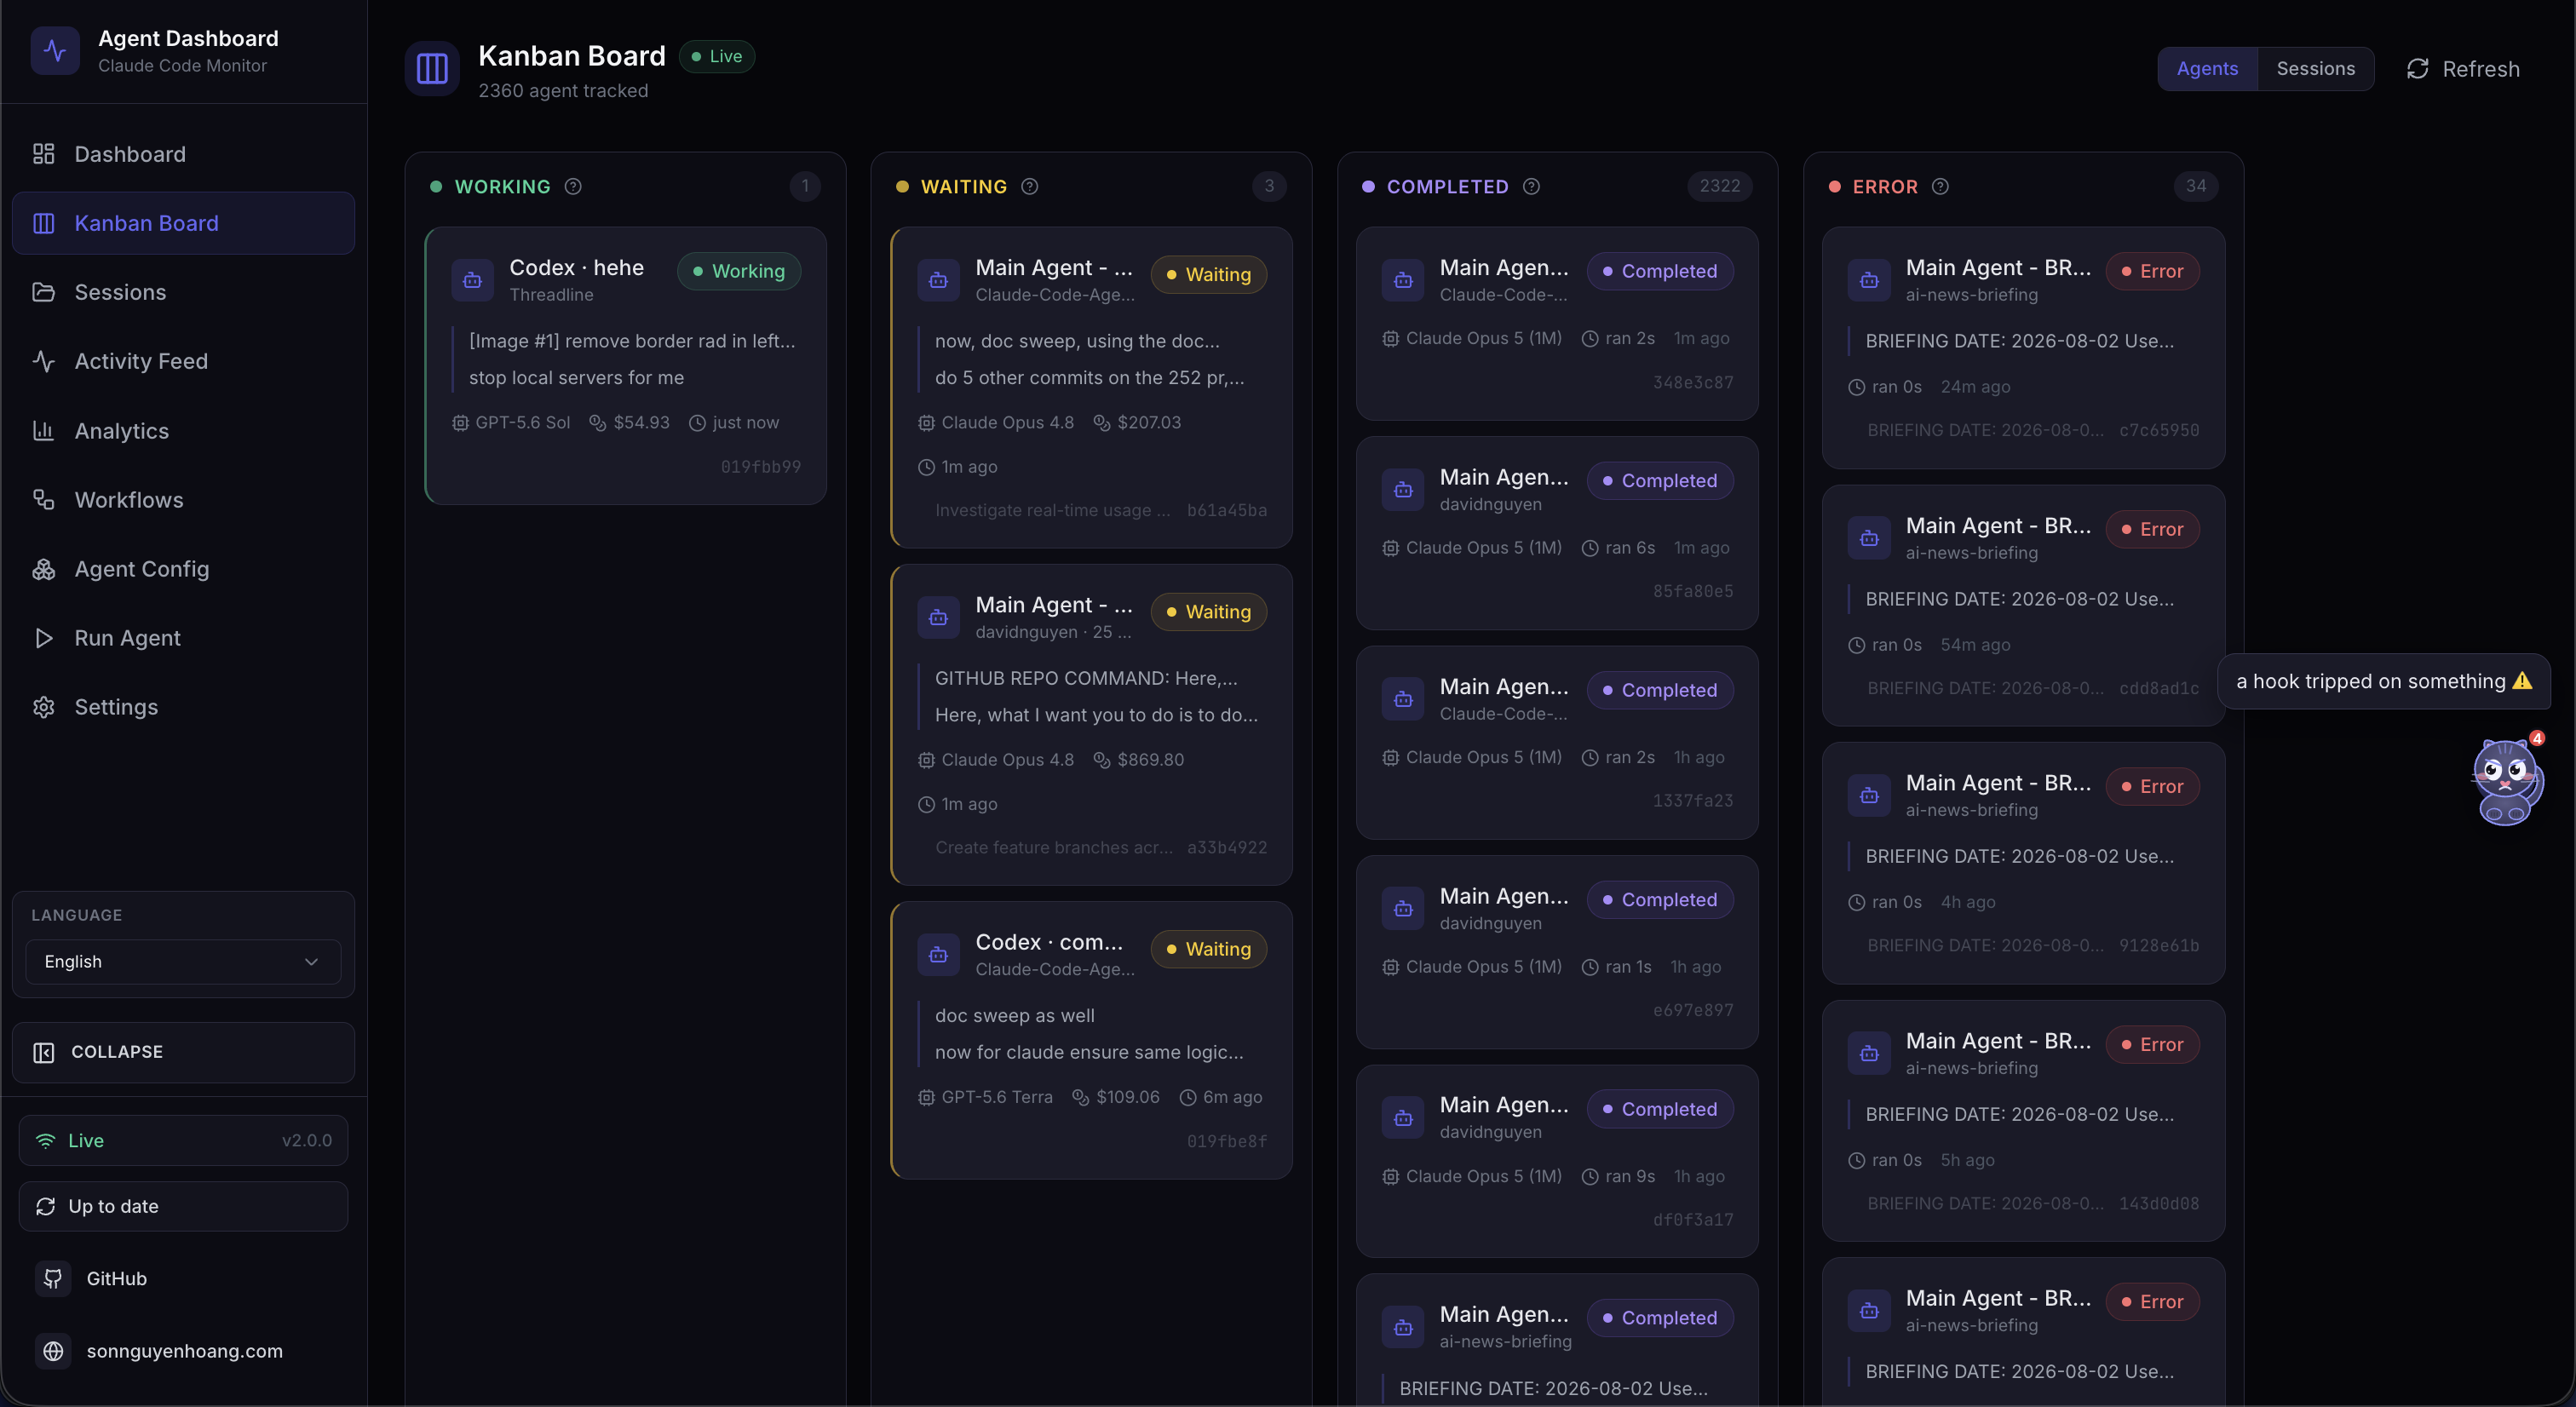Go to Dashboard page

point(183,154)
